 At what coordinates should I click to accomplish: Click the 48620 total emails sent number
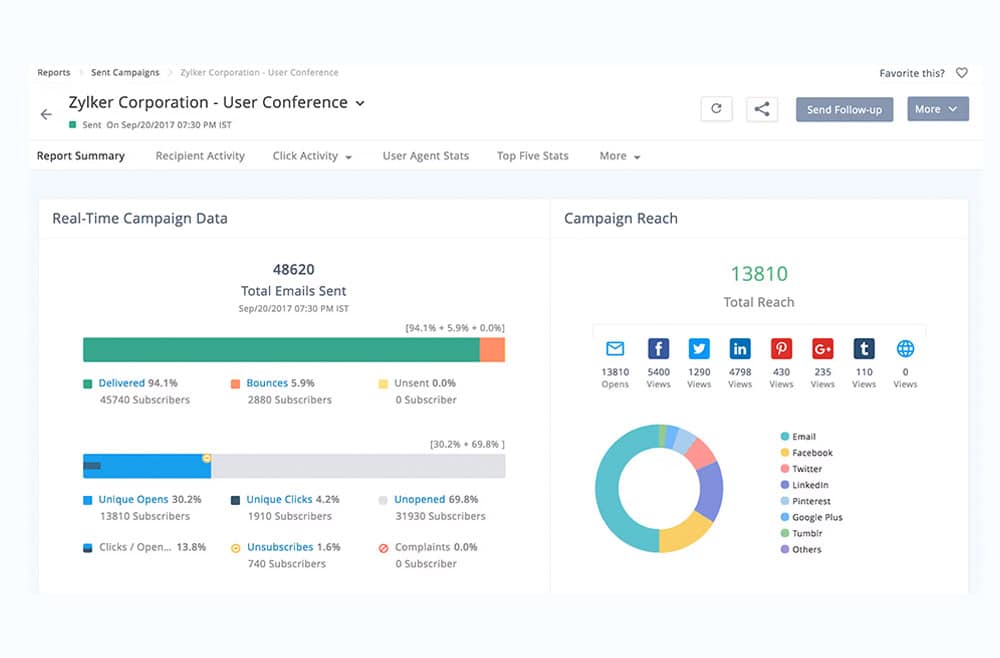click(293, 270)
